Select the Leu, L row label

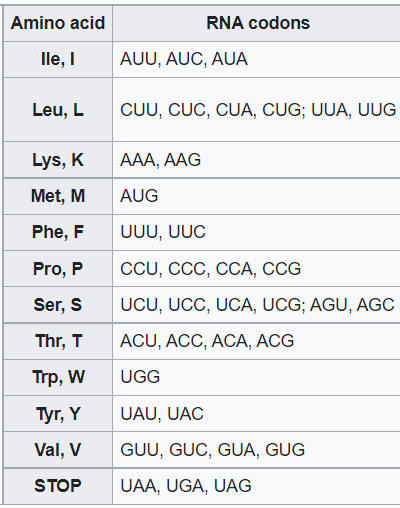58,110
